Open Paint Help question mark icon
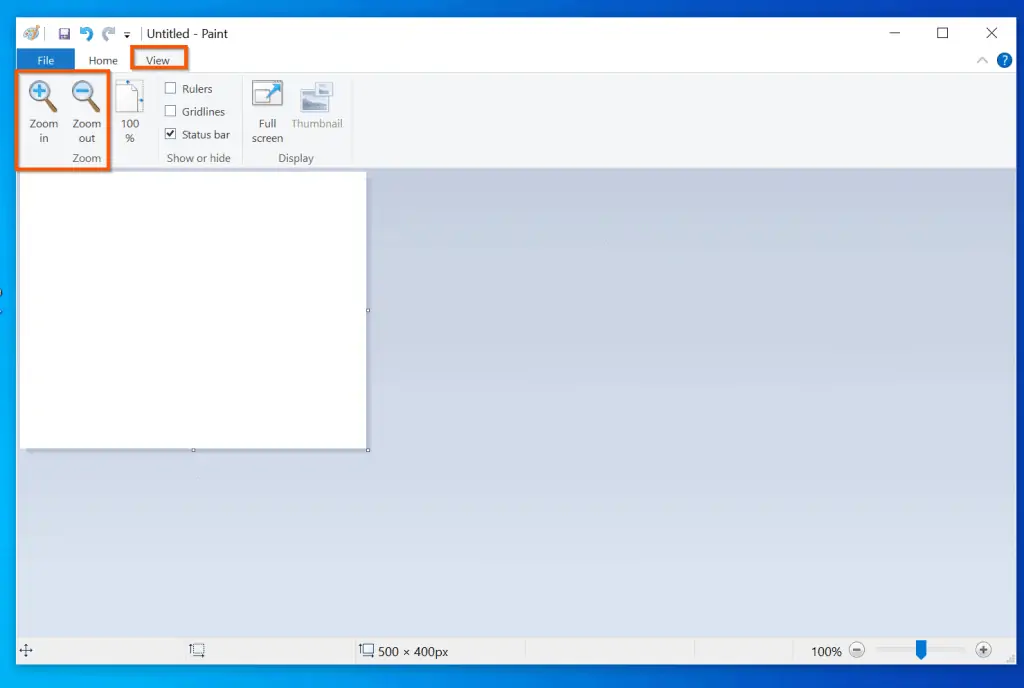Viewport: 1024px width, 688px height. [x=1004, y=61]
